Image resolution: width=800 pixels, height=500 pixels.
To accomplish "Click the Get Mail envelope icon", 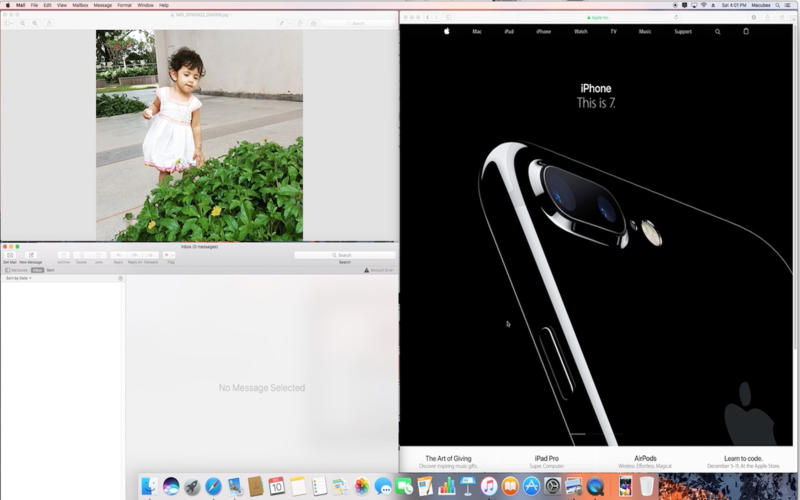I will coord(9,255).
